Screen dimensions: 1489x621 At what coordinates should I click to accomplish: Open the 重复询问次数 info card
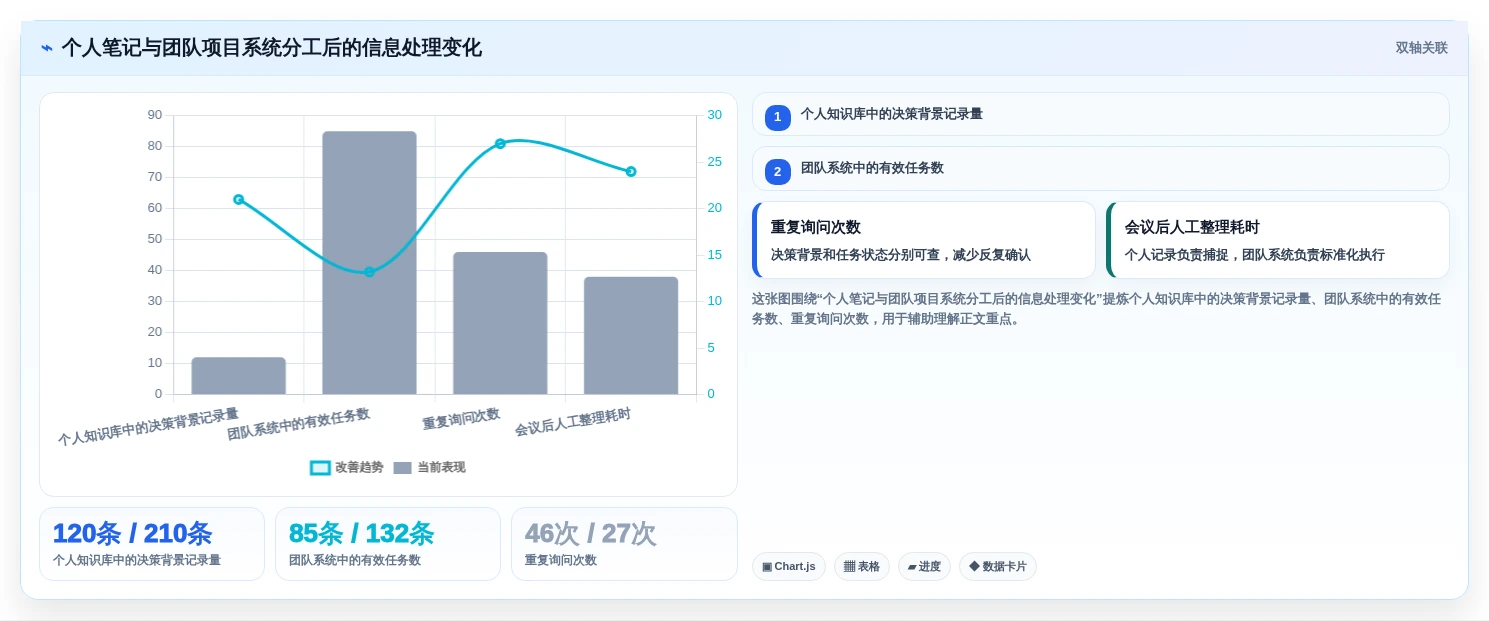[923, 240]
